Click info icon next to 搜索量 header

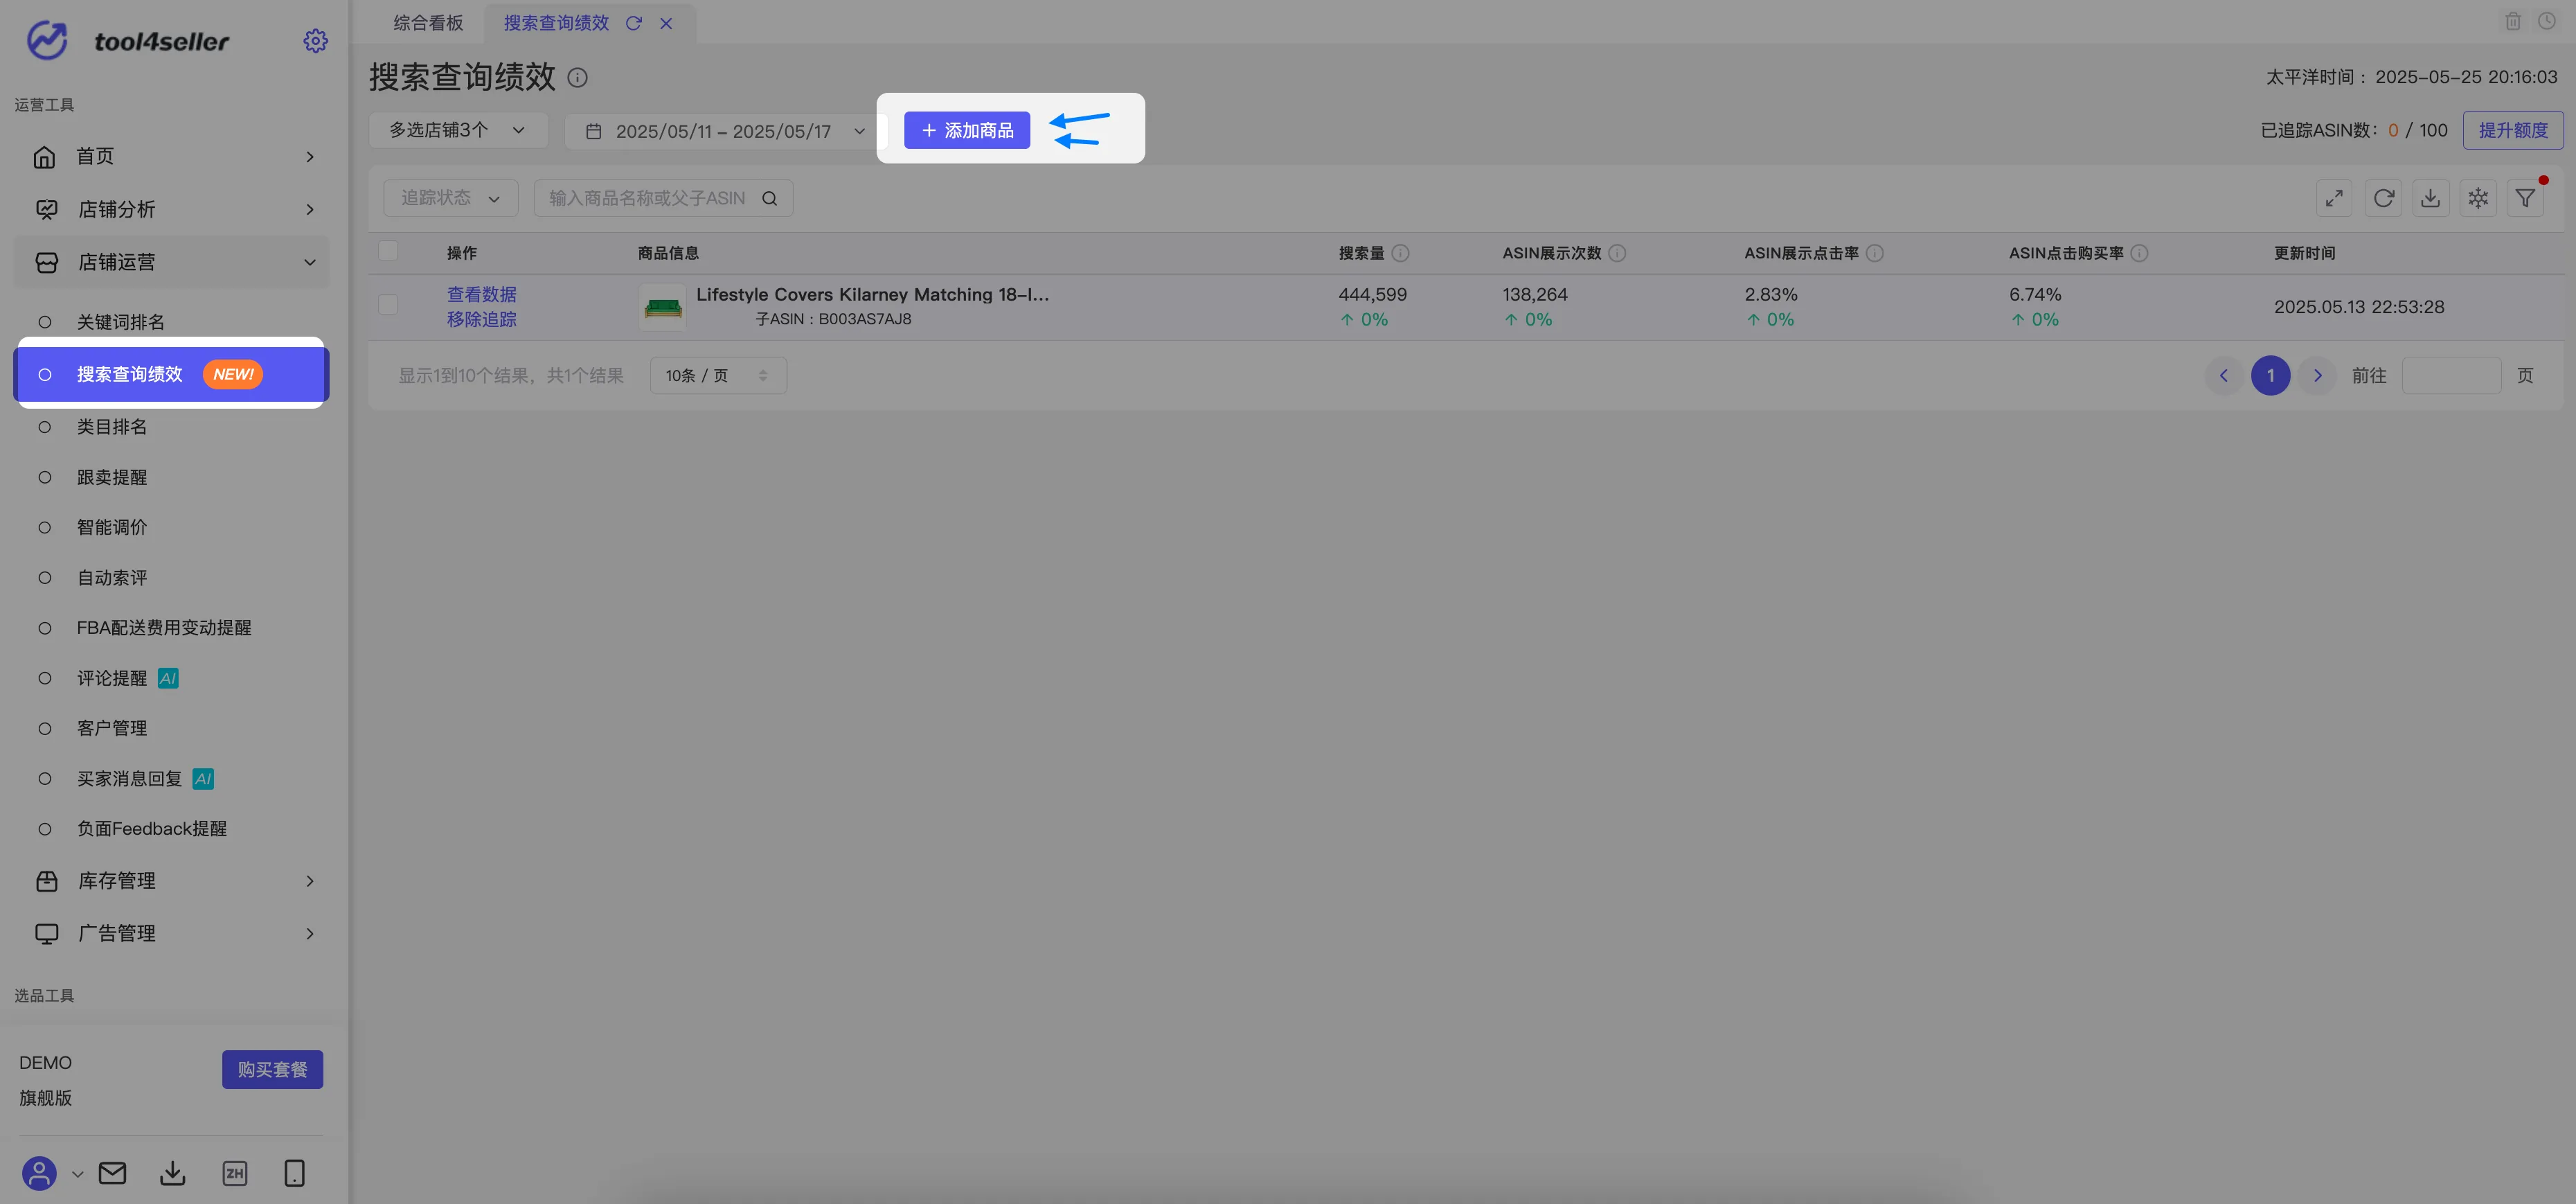click(x=1400, y=253)
